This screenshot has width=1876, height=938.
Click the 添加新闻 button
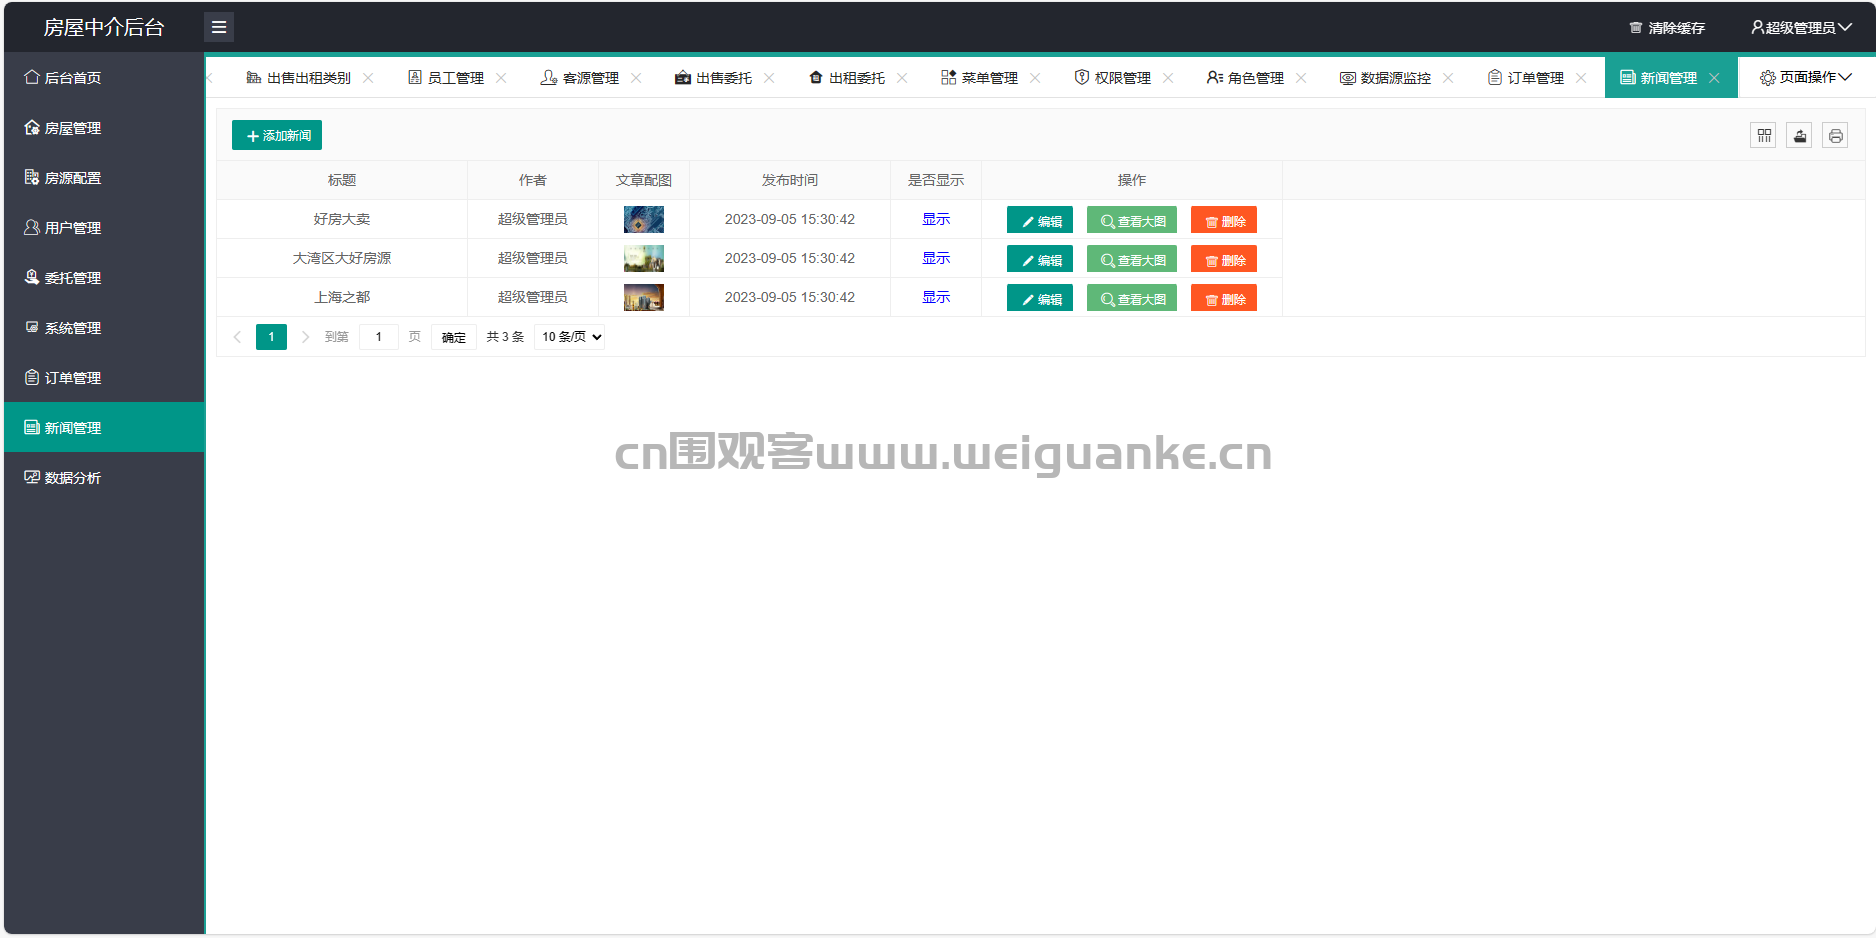(x=277, y=135)
